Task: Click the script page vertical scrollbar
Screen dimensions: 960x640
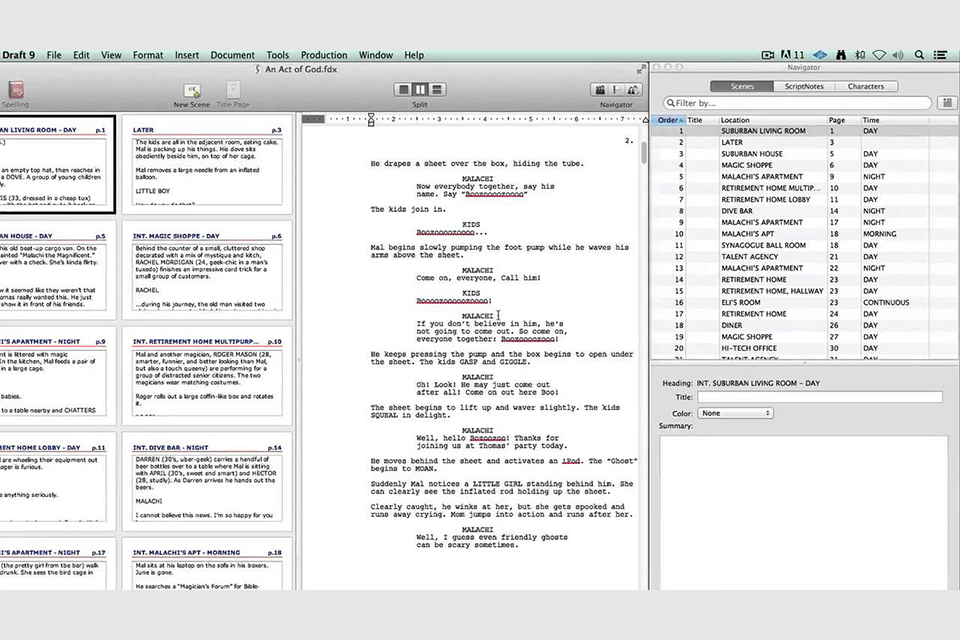Action: (644, 152)
